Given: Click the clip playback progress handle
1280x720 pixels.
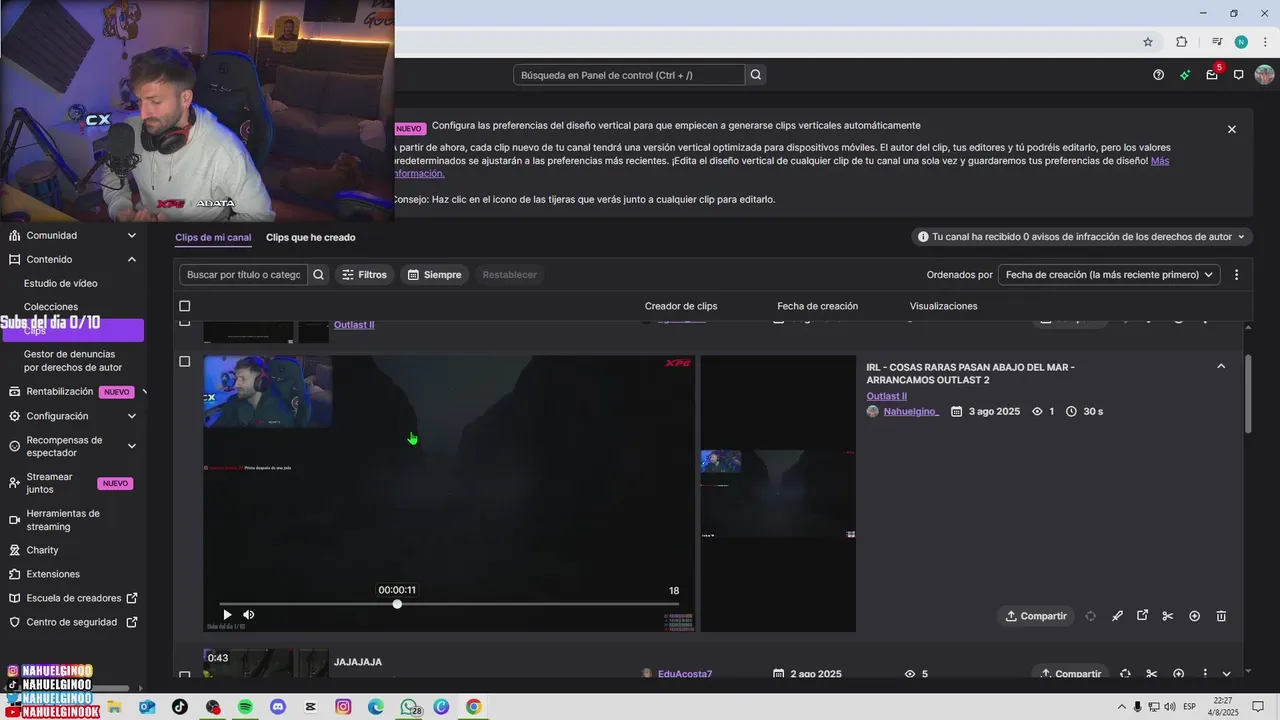Looking at the screenshot, I should (x=397, y=604).
